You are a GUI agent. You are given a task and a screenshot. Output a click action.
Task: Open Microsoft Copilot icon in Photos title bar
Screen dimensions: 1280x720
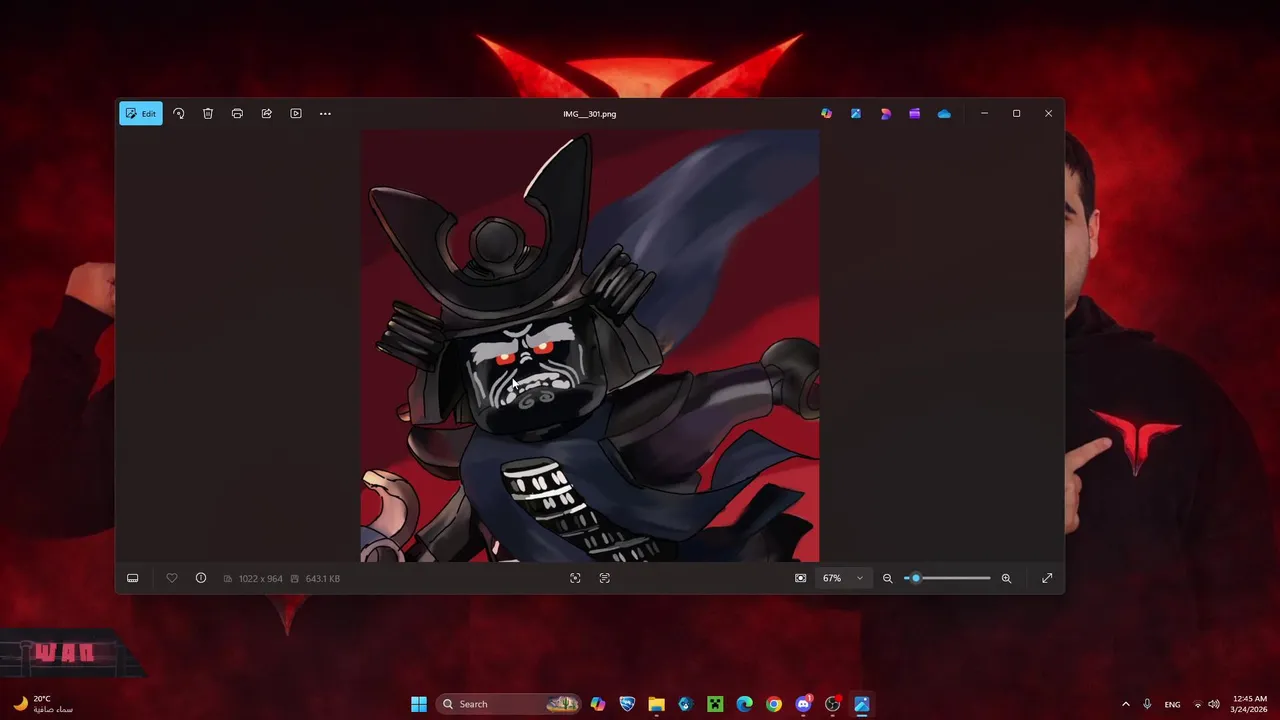pyautogui.click(x=826, y=114)
